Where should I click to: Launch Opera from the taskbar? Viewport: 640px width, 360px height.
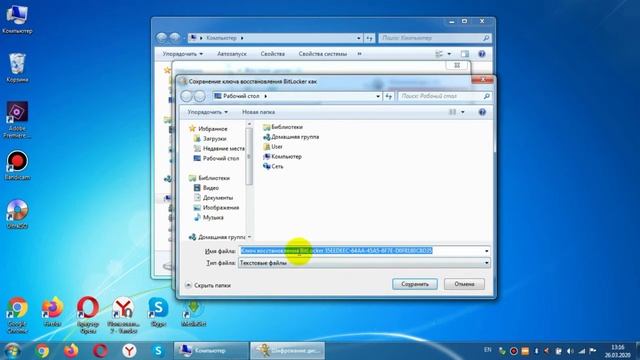click(100, 351)
